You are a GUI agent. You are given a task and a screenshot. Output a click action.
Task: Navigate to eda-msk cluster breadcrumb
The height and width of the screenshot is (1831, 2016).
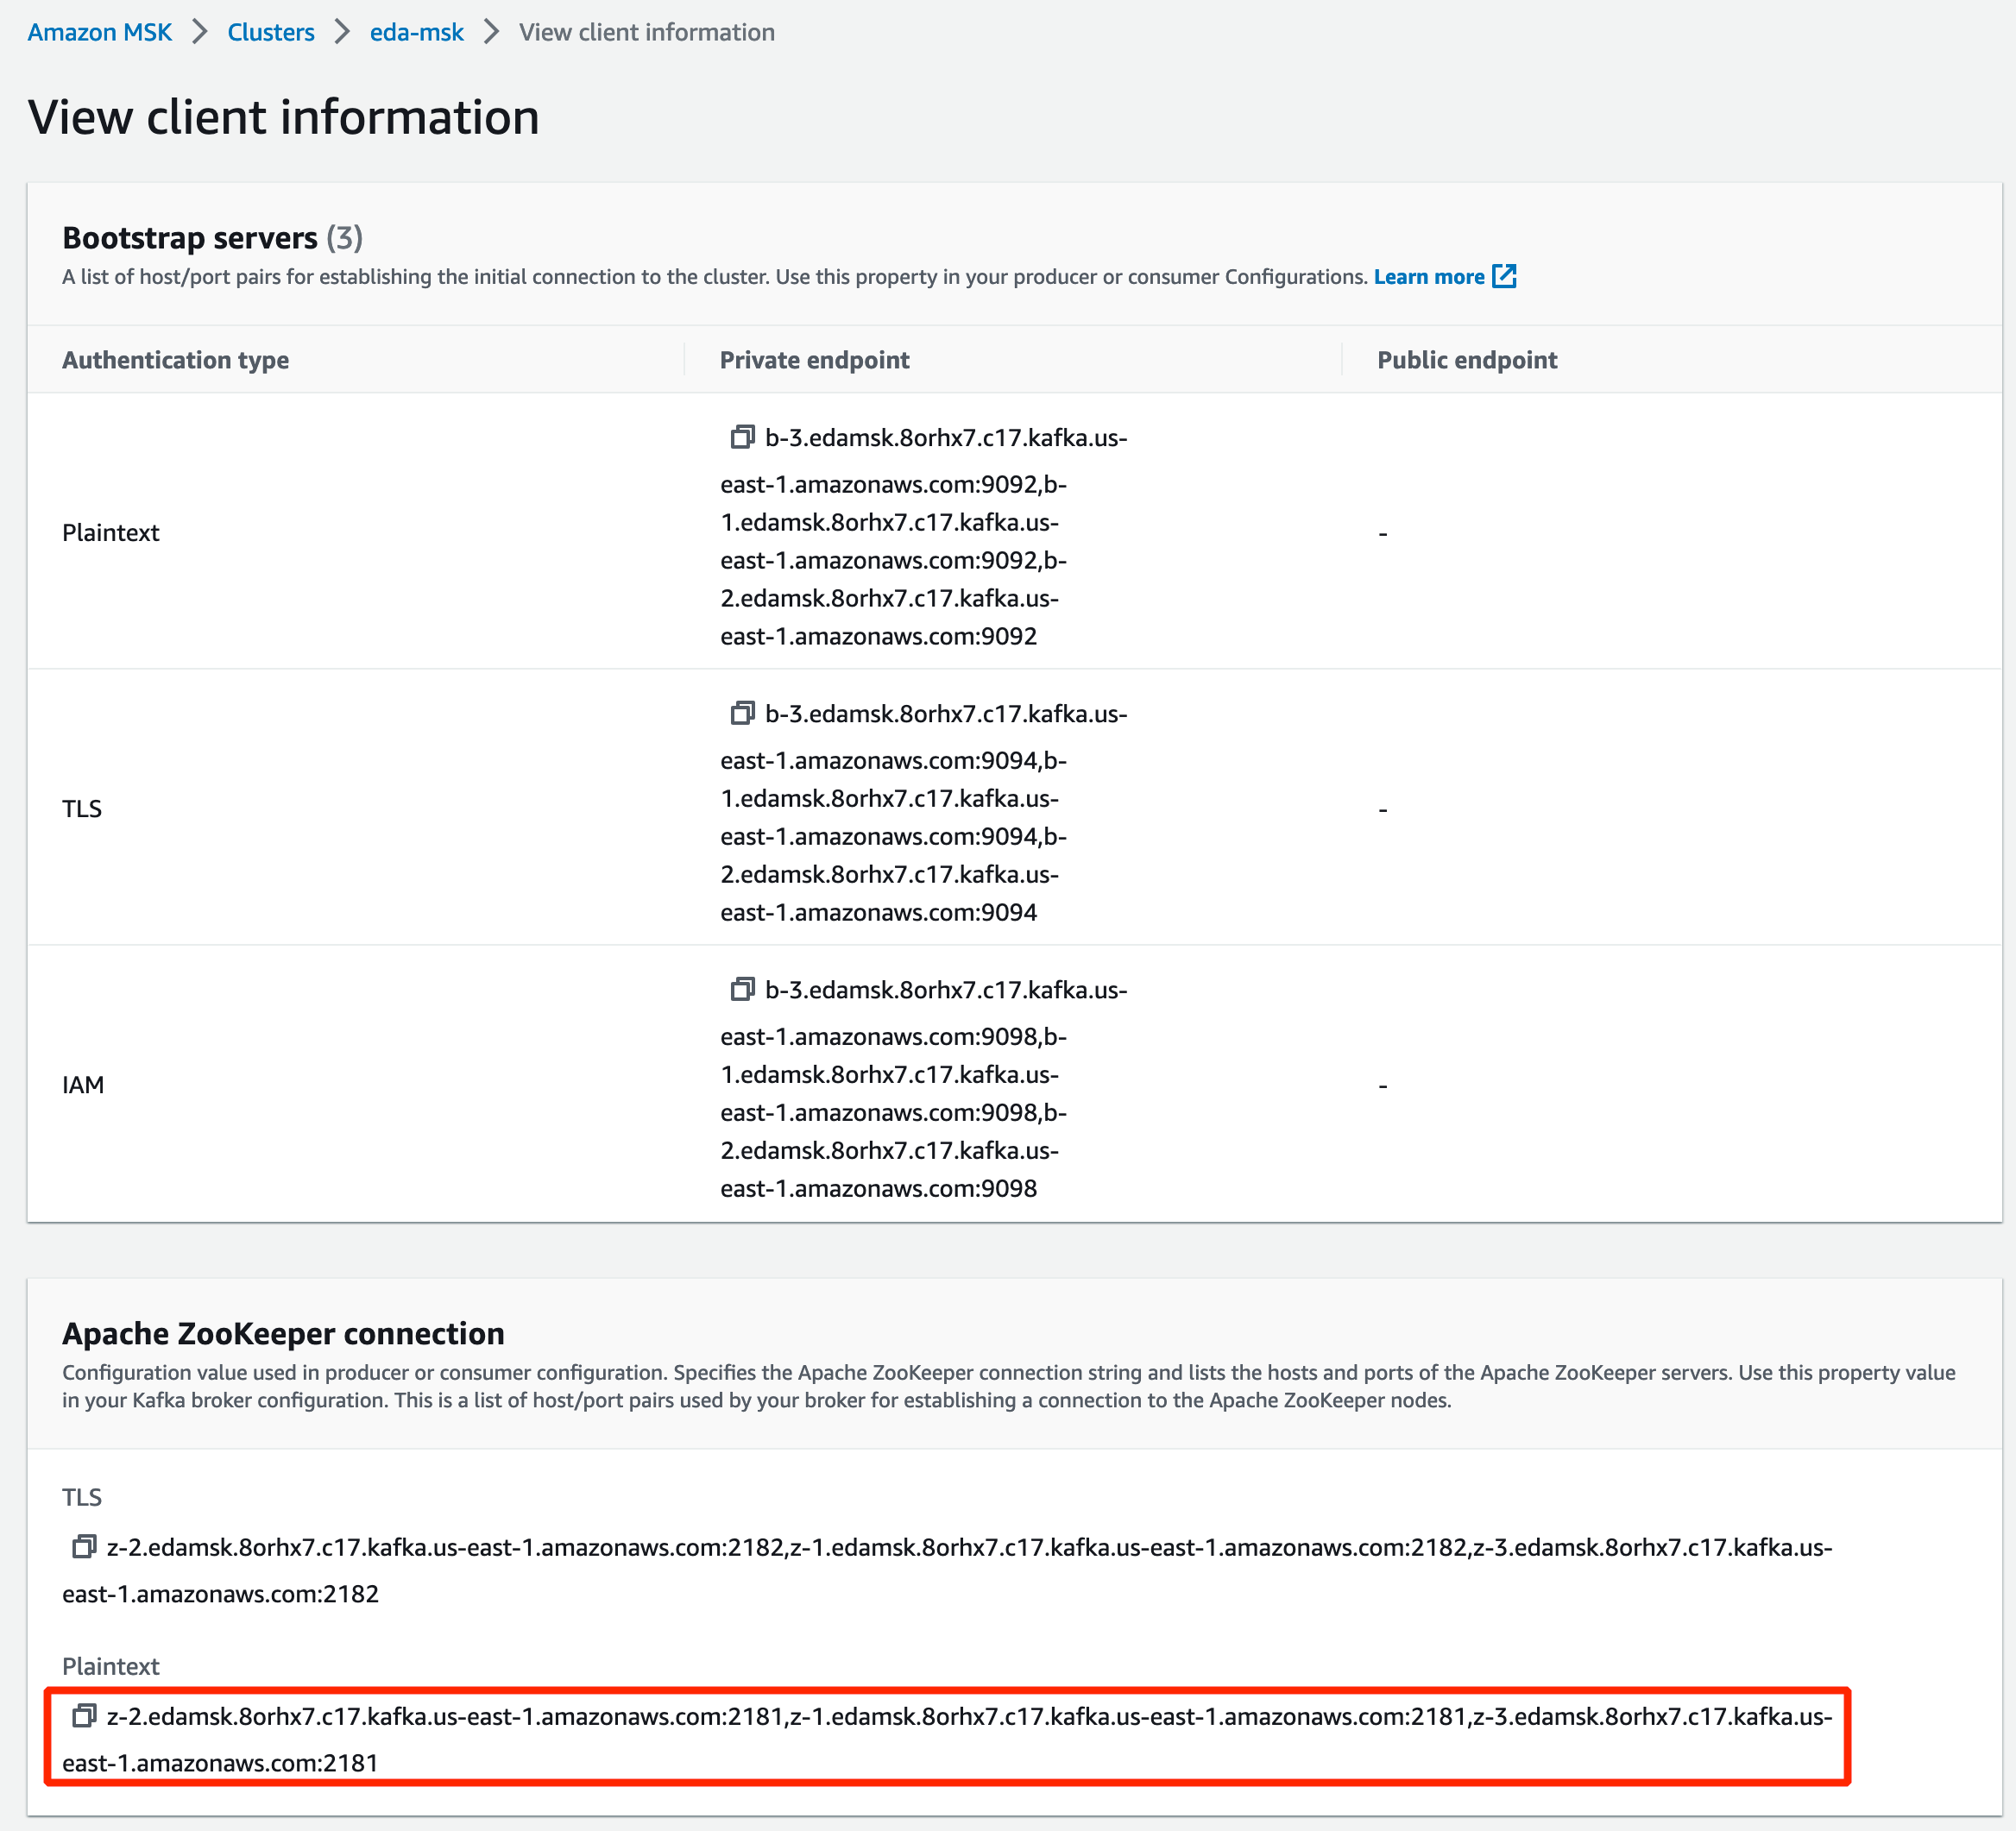click(x=417, y=32)
